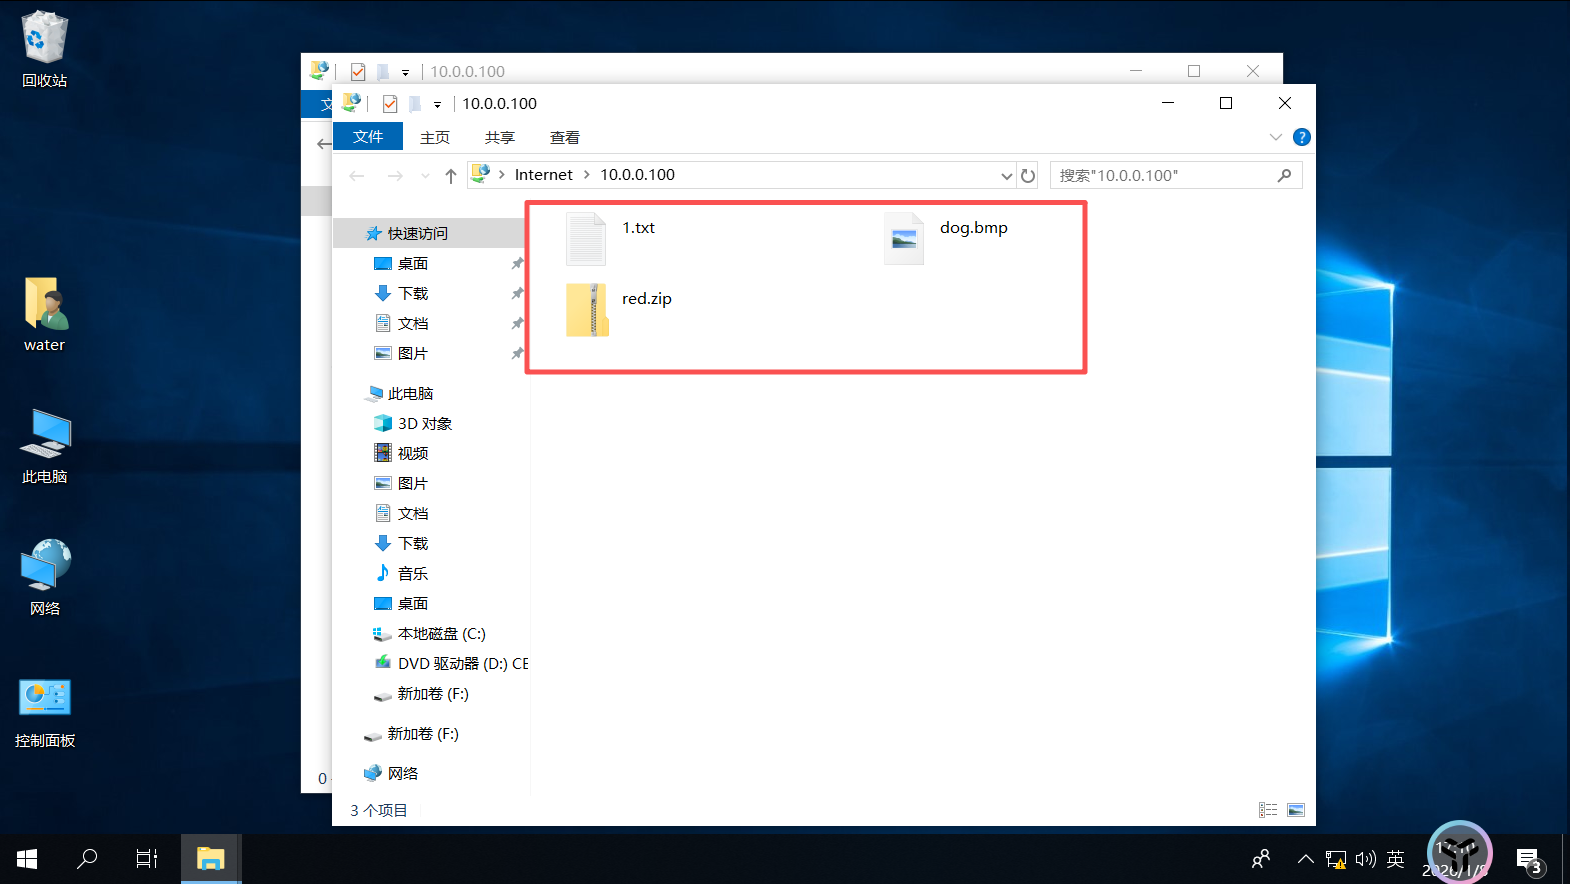Screen dimensions: 1570x884
Task: Open Recycle Bin desktop icon
Action: click(44, 49)
